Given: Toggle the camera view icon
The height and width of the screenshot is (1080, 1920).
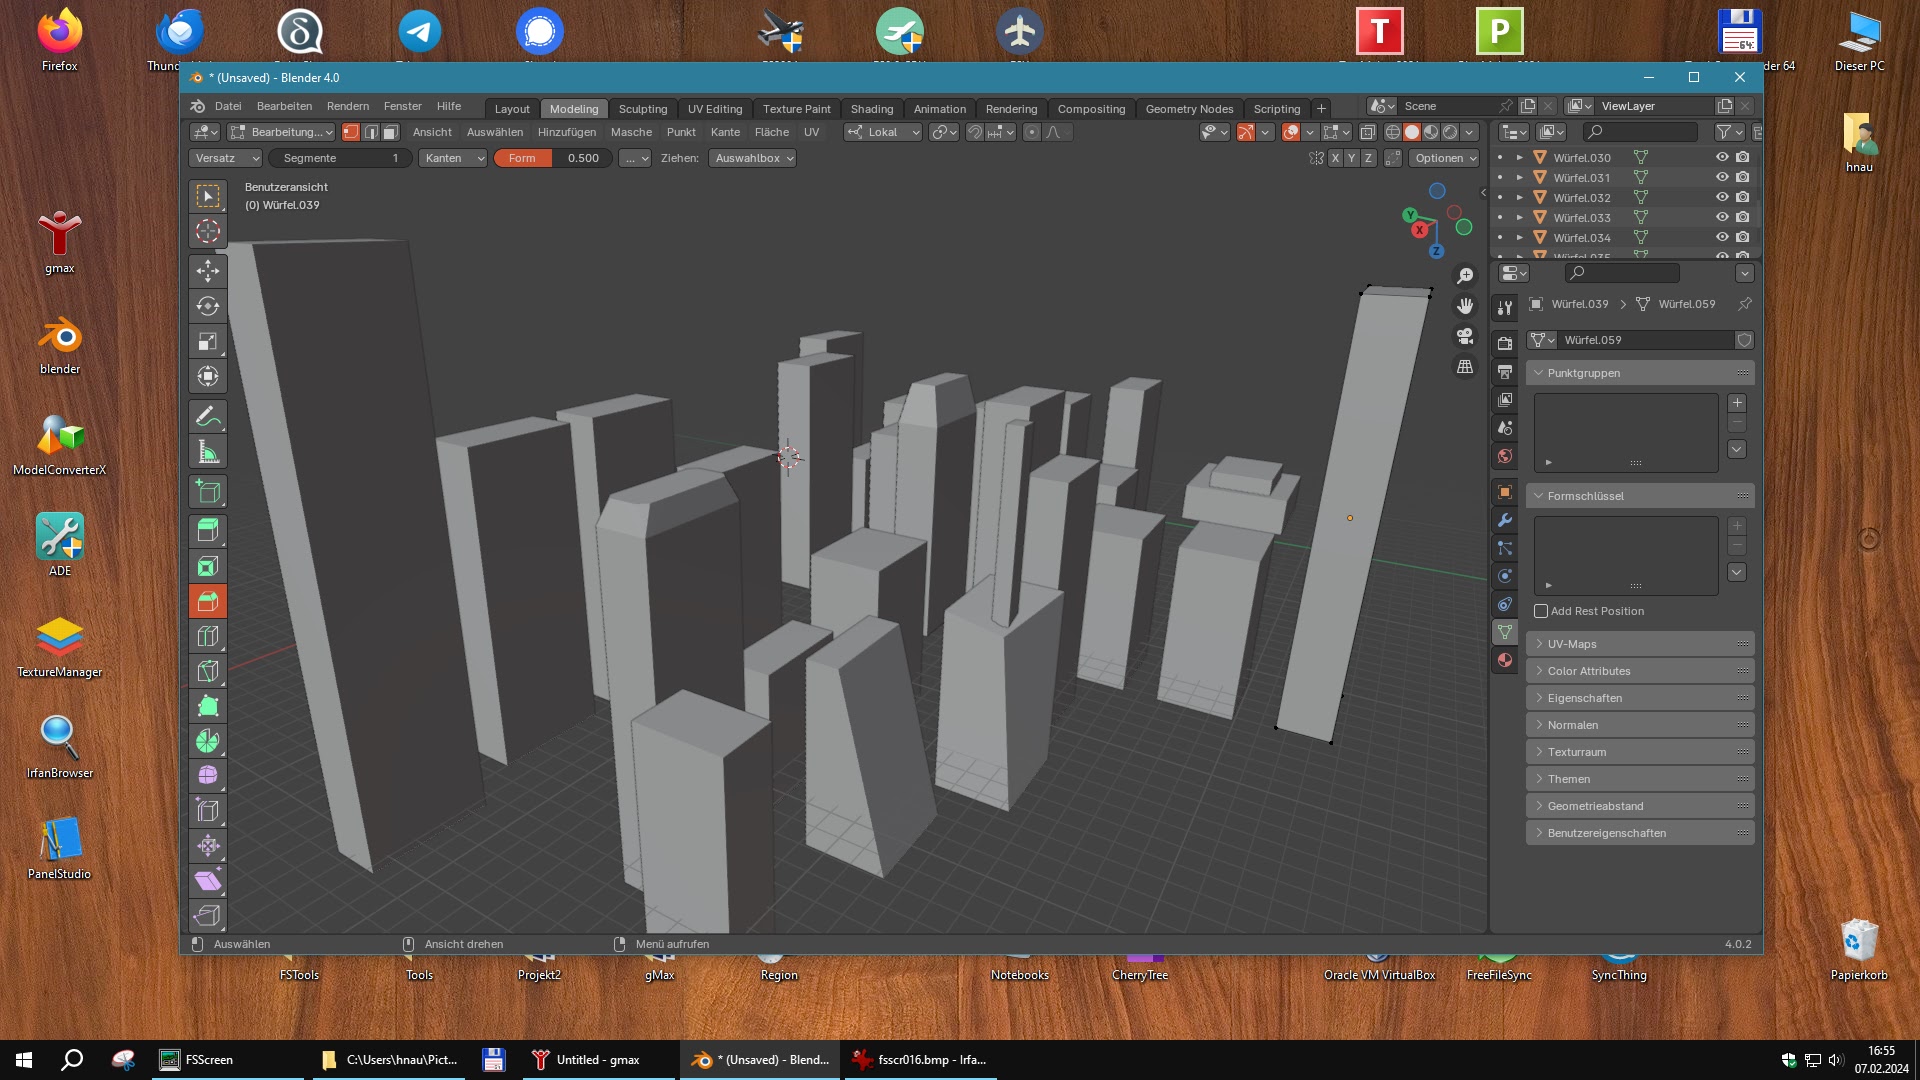Looking at the screenshot, I should point(1465,336).
